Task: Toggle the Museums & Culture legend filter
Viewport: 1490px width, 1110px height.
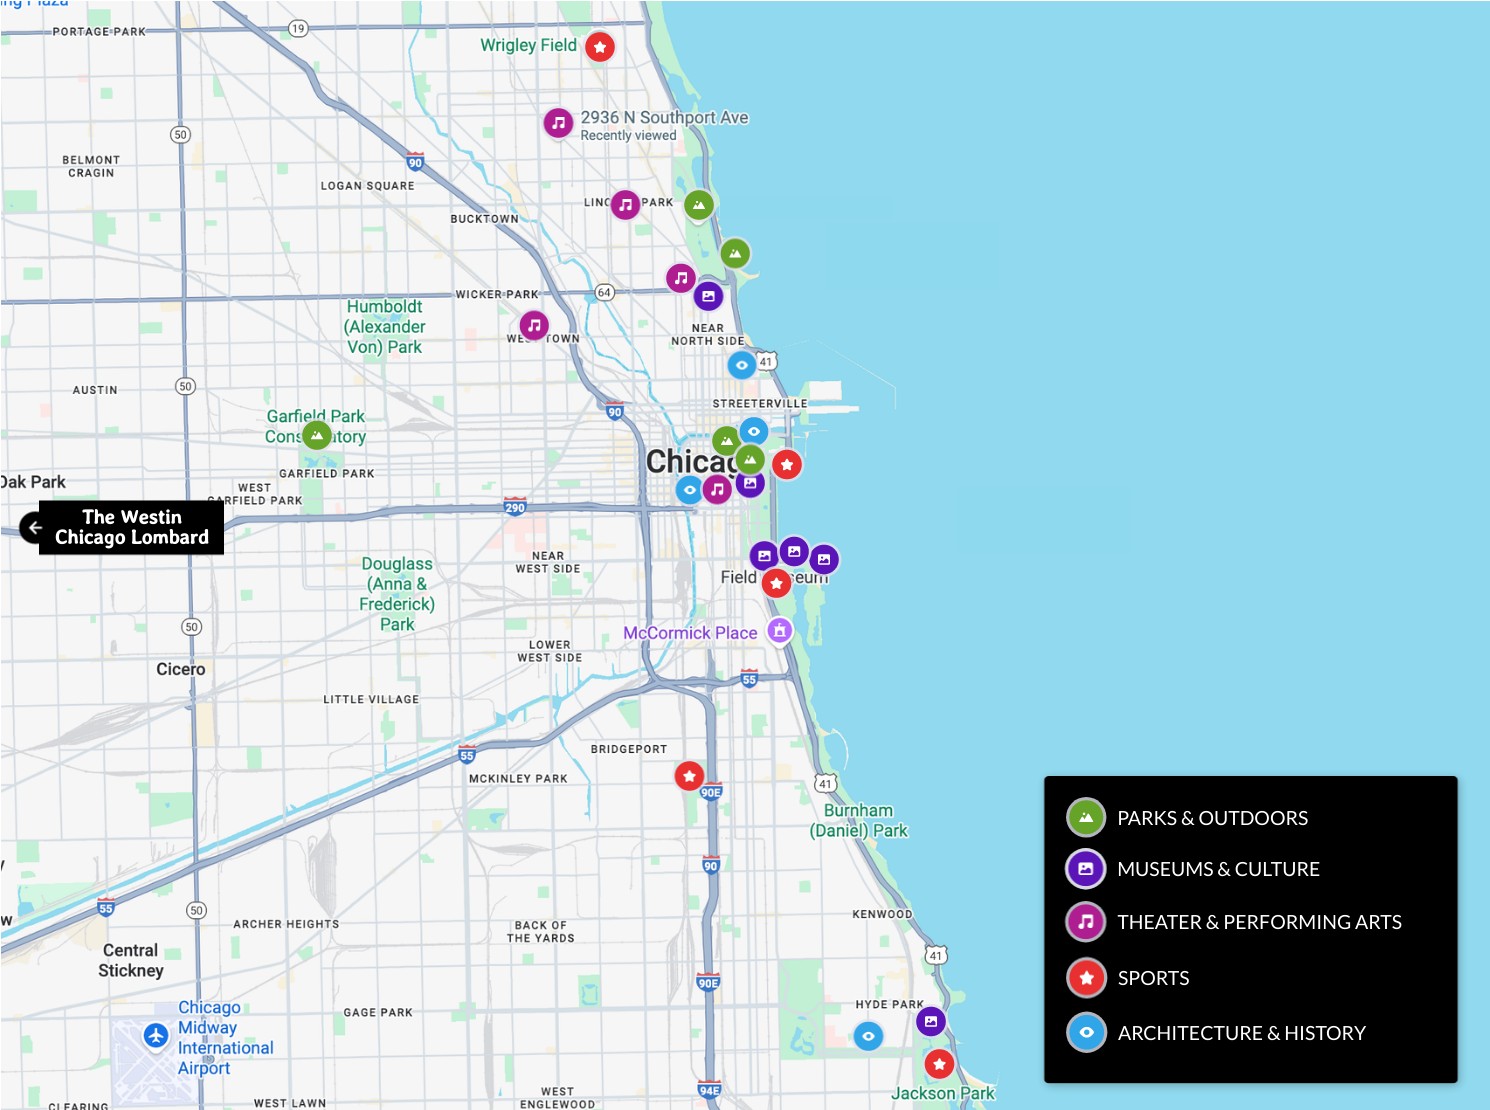Action: [x=1086, y=869]
